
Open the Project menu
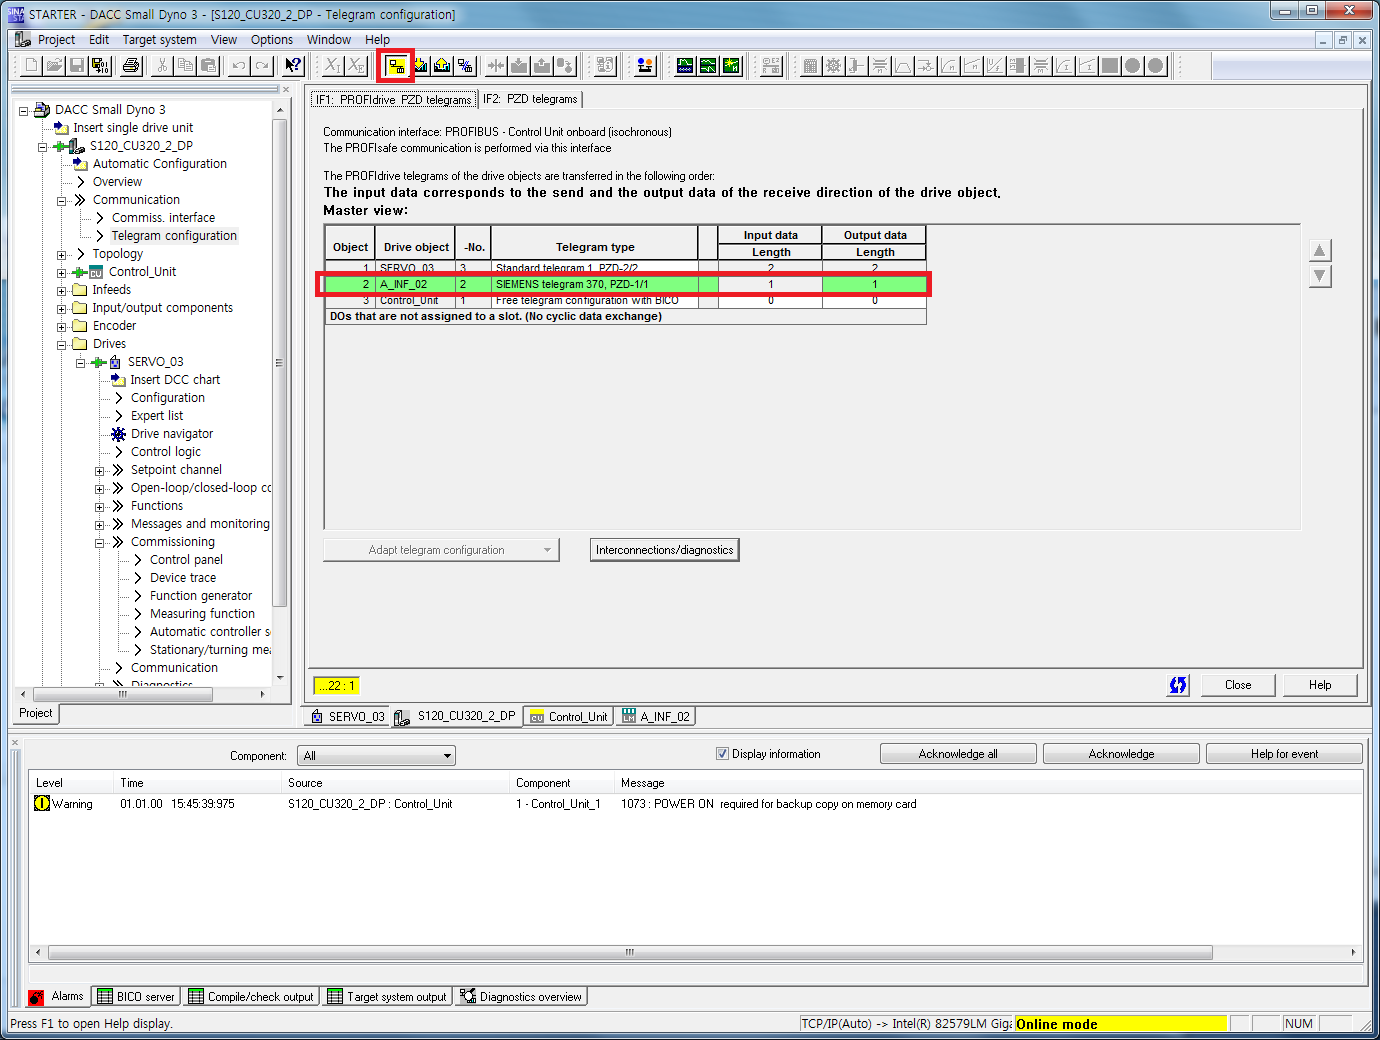click(x=56, y=40)
